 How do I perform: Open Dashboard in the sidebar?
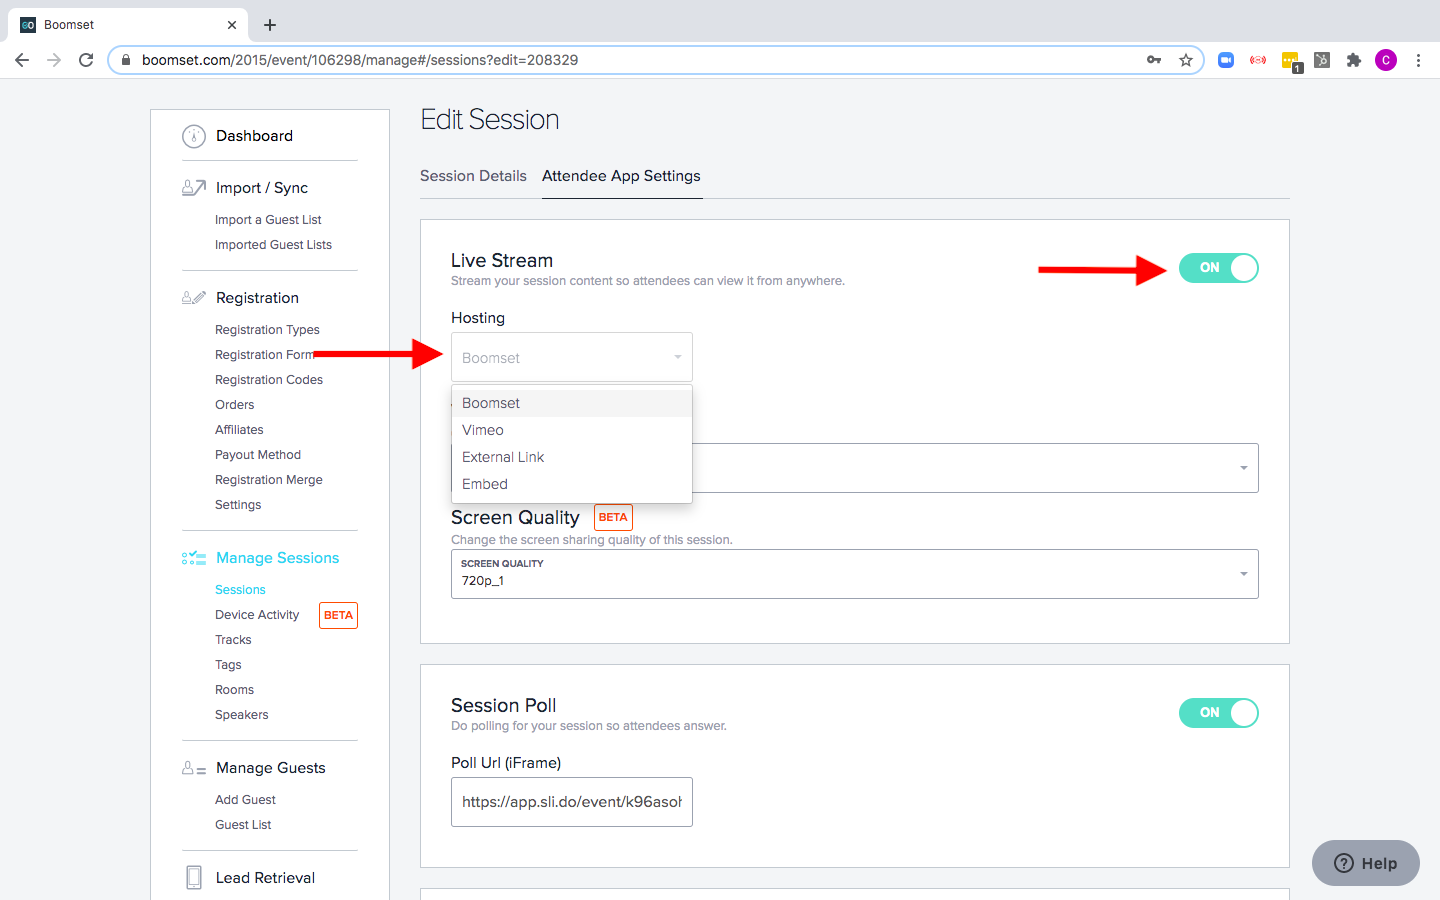pos(254,136)
